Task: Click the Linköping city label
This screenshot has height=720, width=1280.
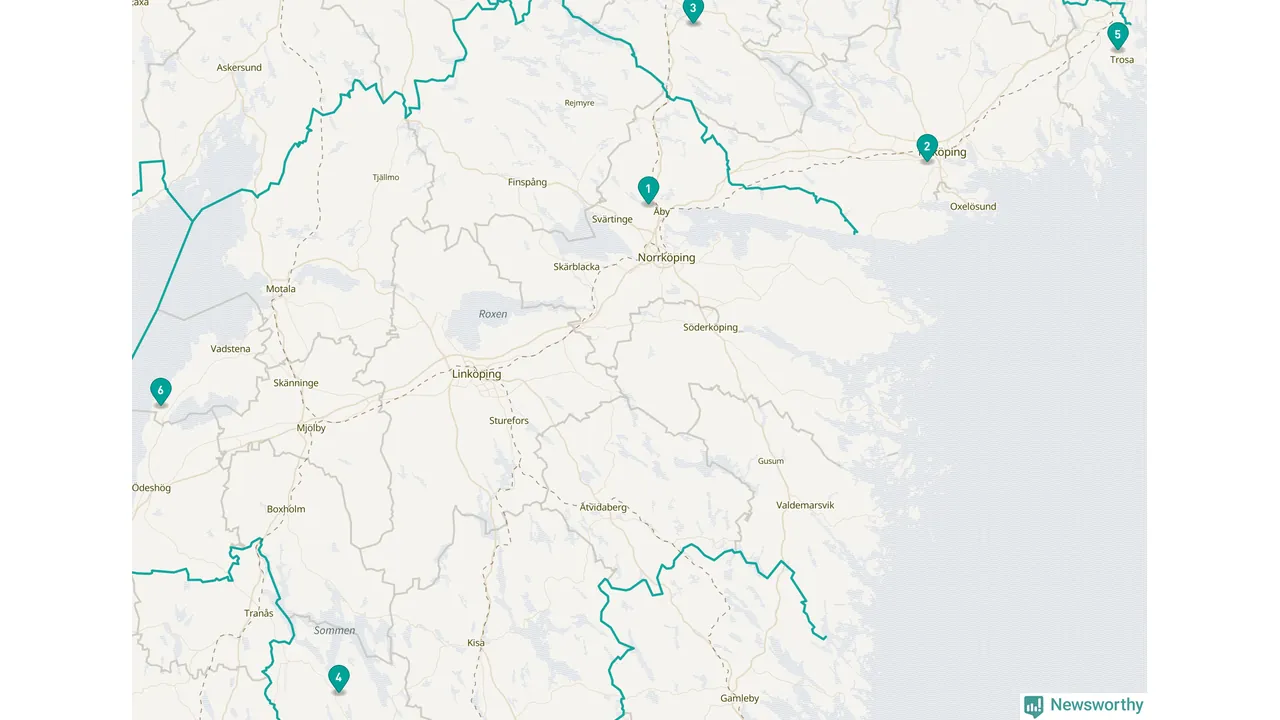Action: coord(477,375)
